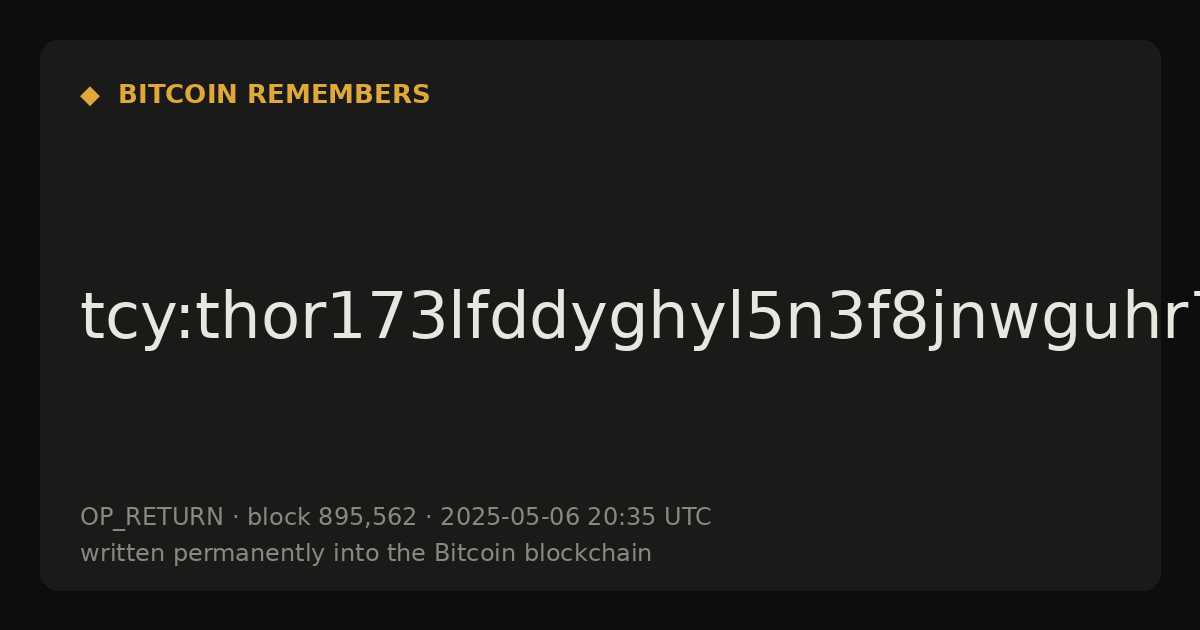This screenshot has height=630, width=1200.
Task: Click empty card area below header
Action: pos(600,190)
